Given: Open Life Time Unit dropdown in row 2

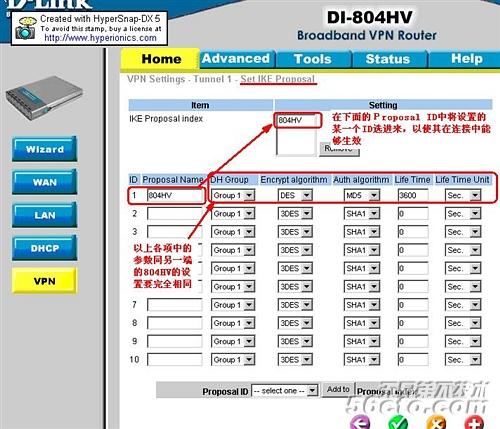Looking at the screenshot, I should click(463, 214).
